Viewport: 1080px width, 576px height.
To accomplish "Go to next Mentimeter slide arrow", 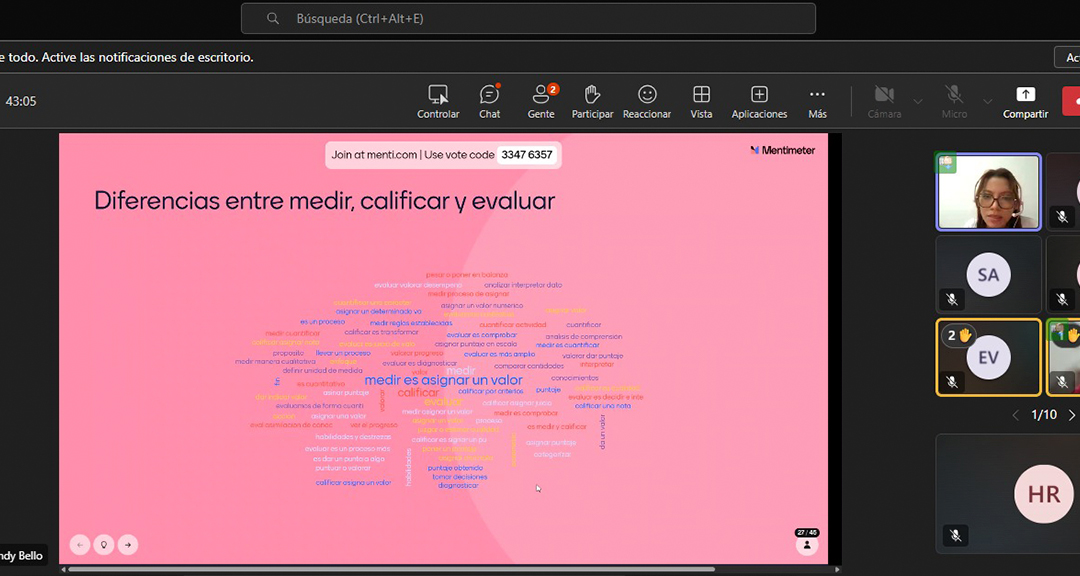I will point(128,545).
